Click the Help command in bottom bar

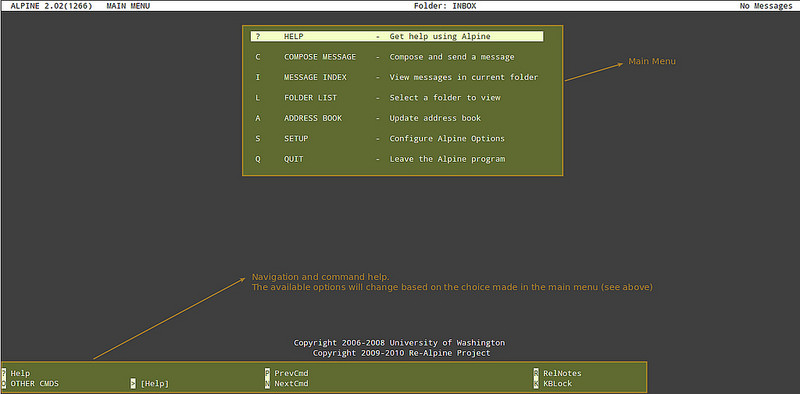20,373
